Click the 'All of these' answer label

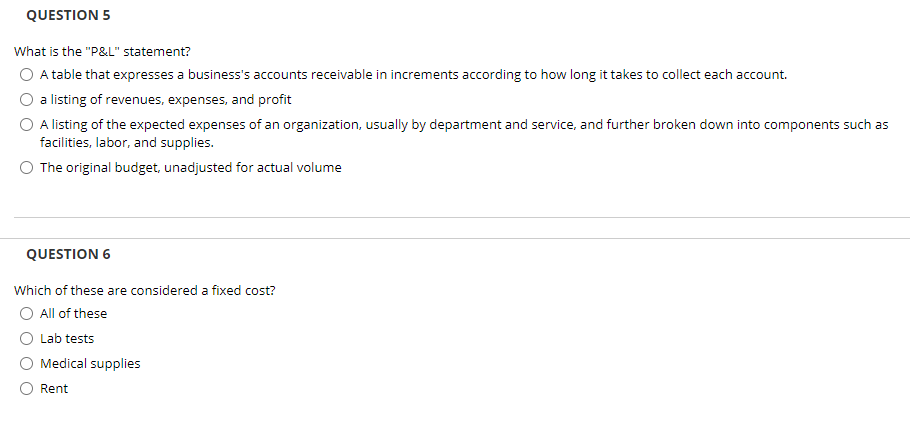click(73, 314)
